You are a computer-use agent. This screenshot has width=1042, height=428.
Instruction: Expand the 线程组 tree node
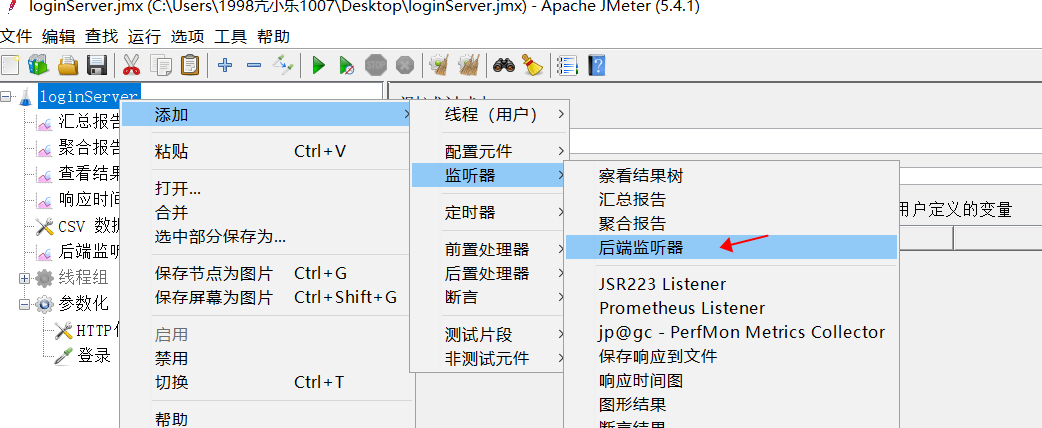click(x=25, y=278)
